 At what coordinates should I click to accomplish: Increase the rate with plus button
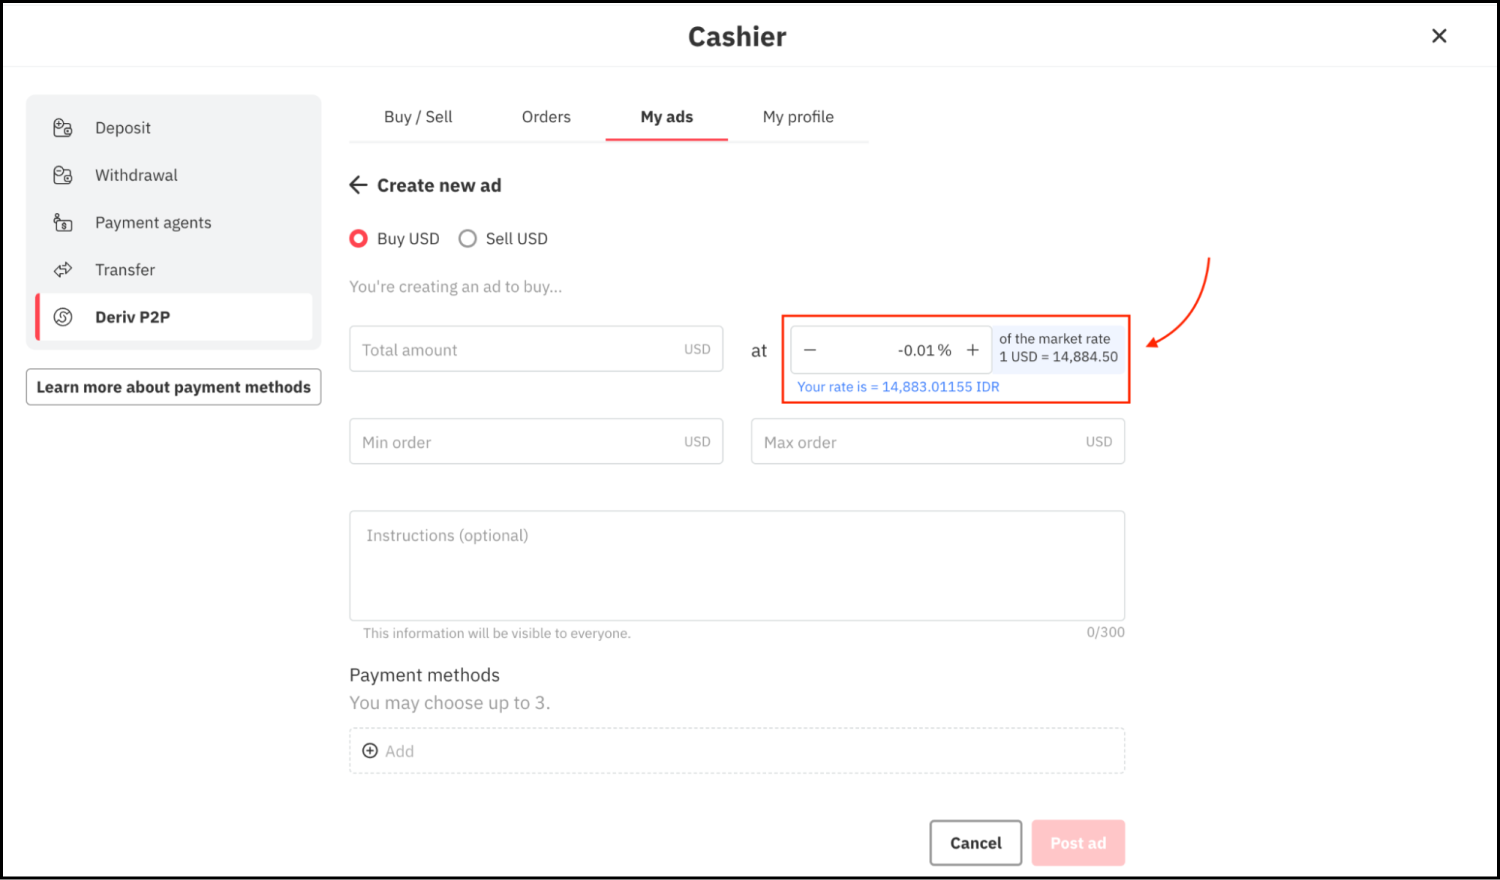tap(972, 350)
